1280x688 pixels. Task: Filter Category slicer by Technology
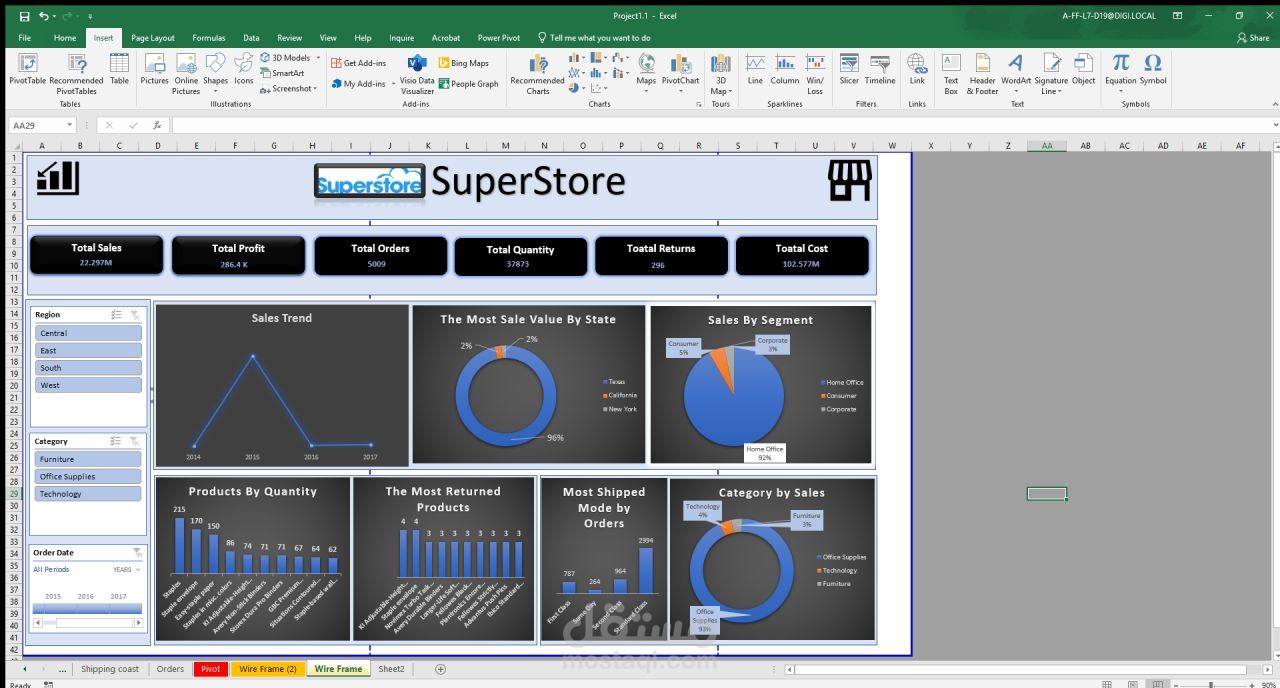pos(88,494)
